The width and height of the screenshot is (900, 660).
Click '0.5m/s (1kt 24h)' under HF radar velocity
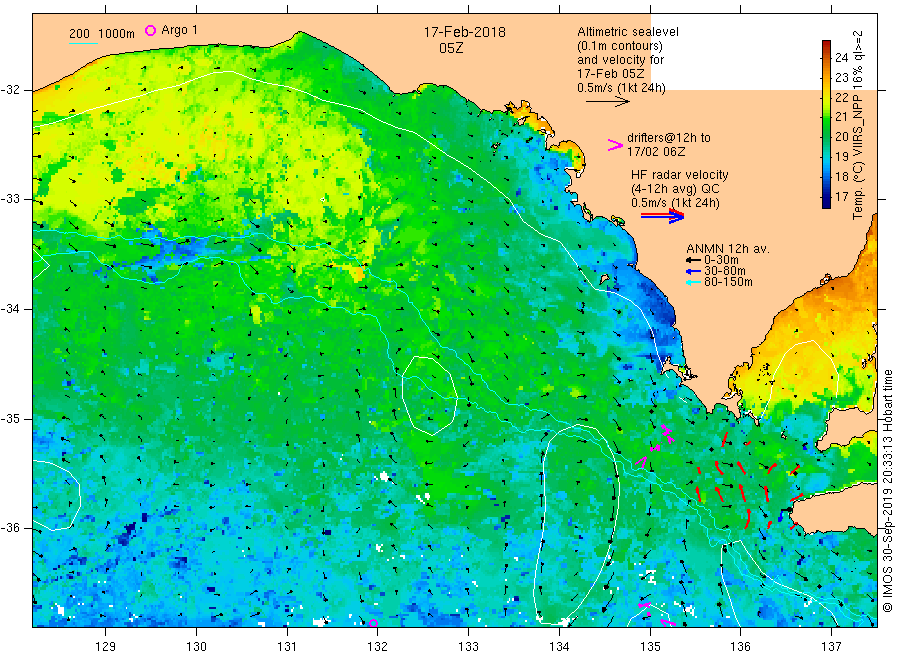(x=675, y=203)
